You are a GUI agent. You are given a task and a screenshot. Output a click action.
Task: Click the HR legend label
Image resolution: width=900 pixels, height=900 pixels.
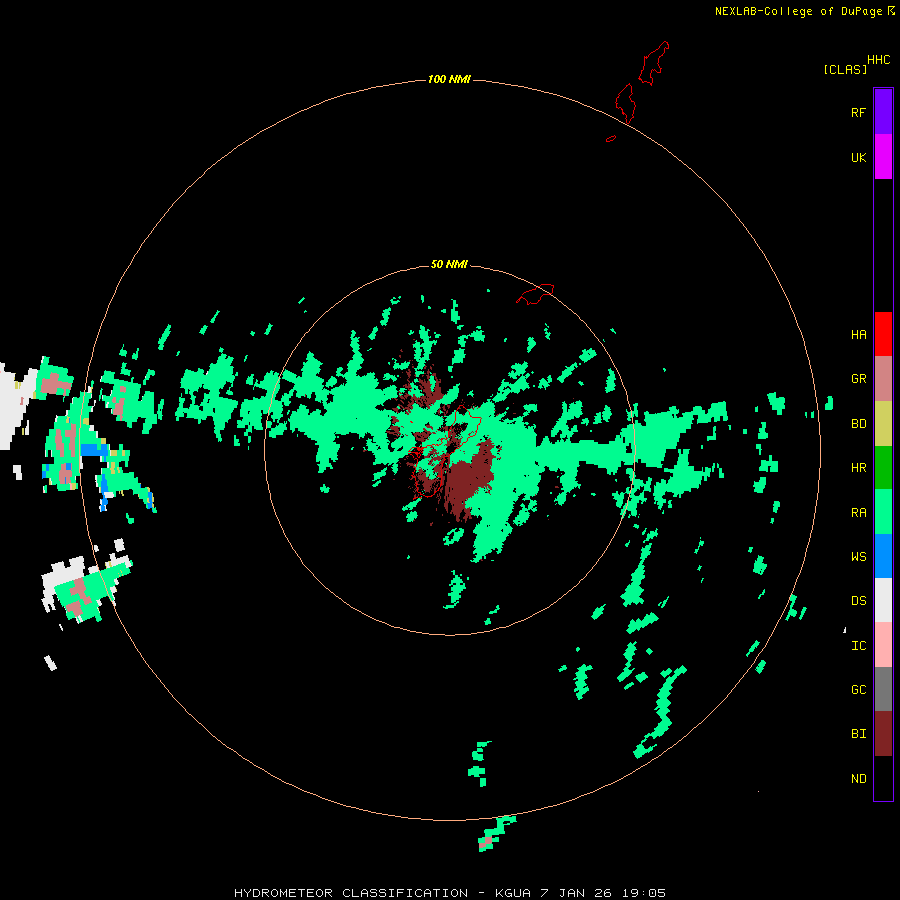pyautogui.click(x=858, y=467)
